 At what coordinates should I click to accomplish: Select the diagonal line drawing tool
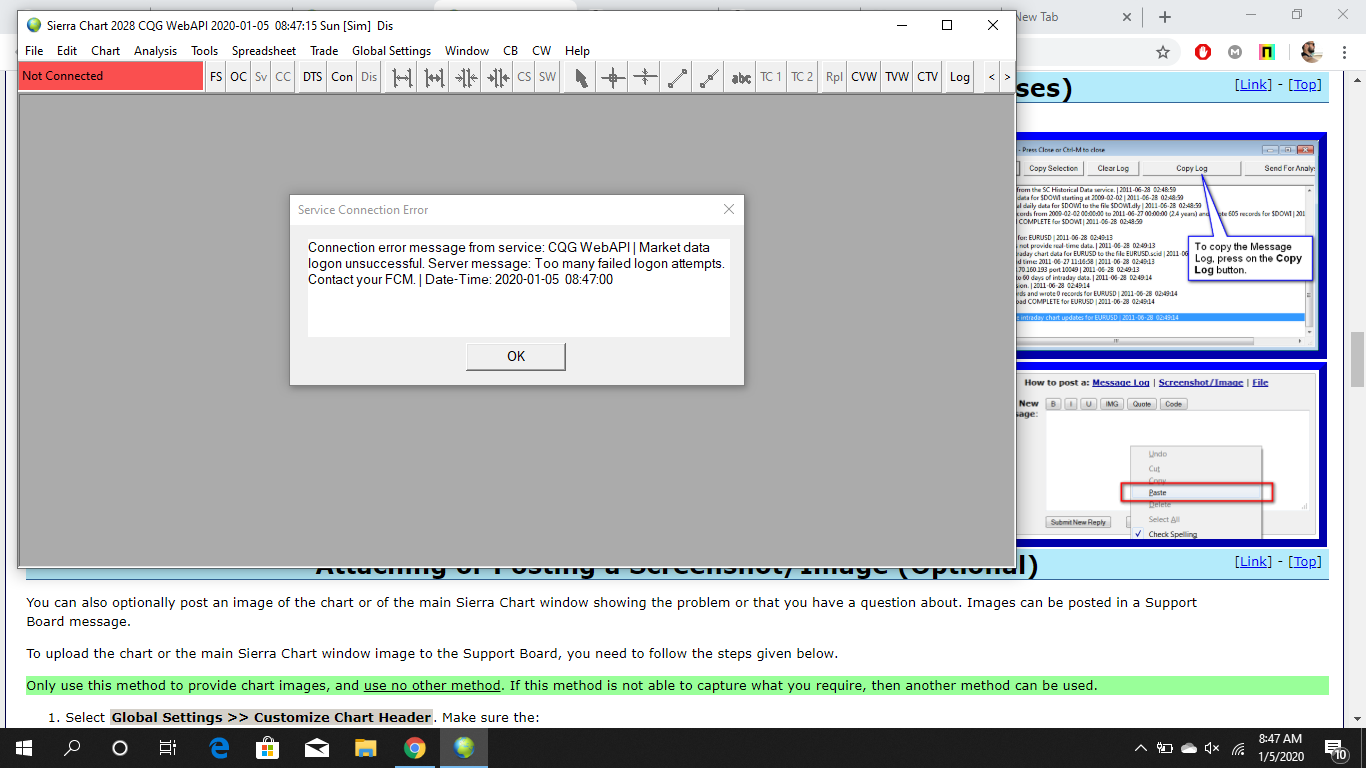click(677, 77)
